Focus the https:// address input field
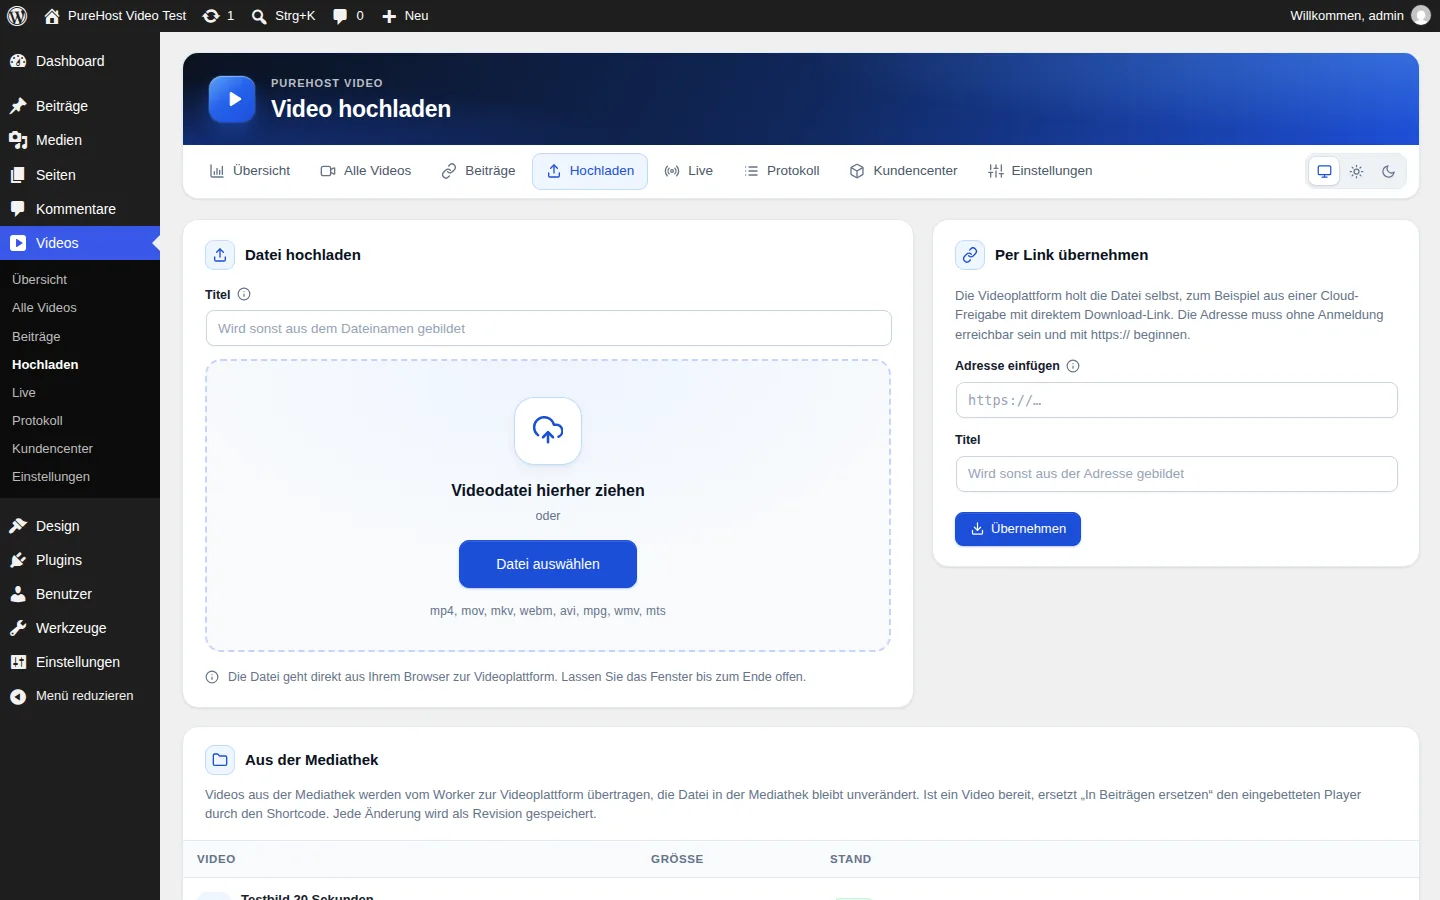This screenshot has width=1440, height=900. (x=1176, y=400)
